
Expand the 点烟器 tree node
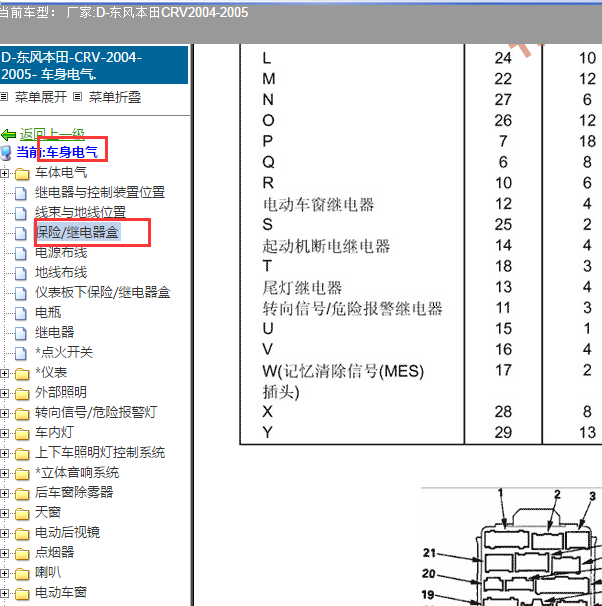(x=4, y=553)
